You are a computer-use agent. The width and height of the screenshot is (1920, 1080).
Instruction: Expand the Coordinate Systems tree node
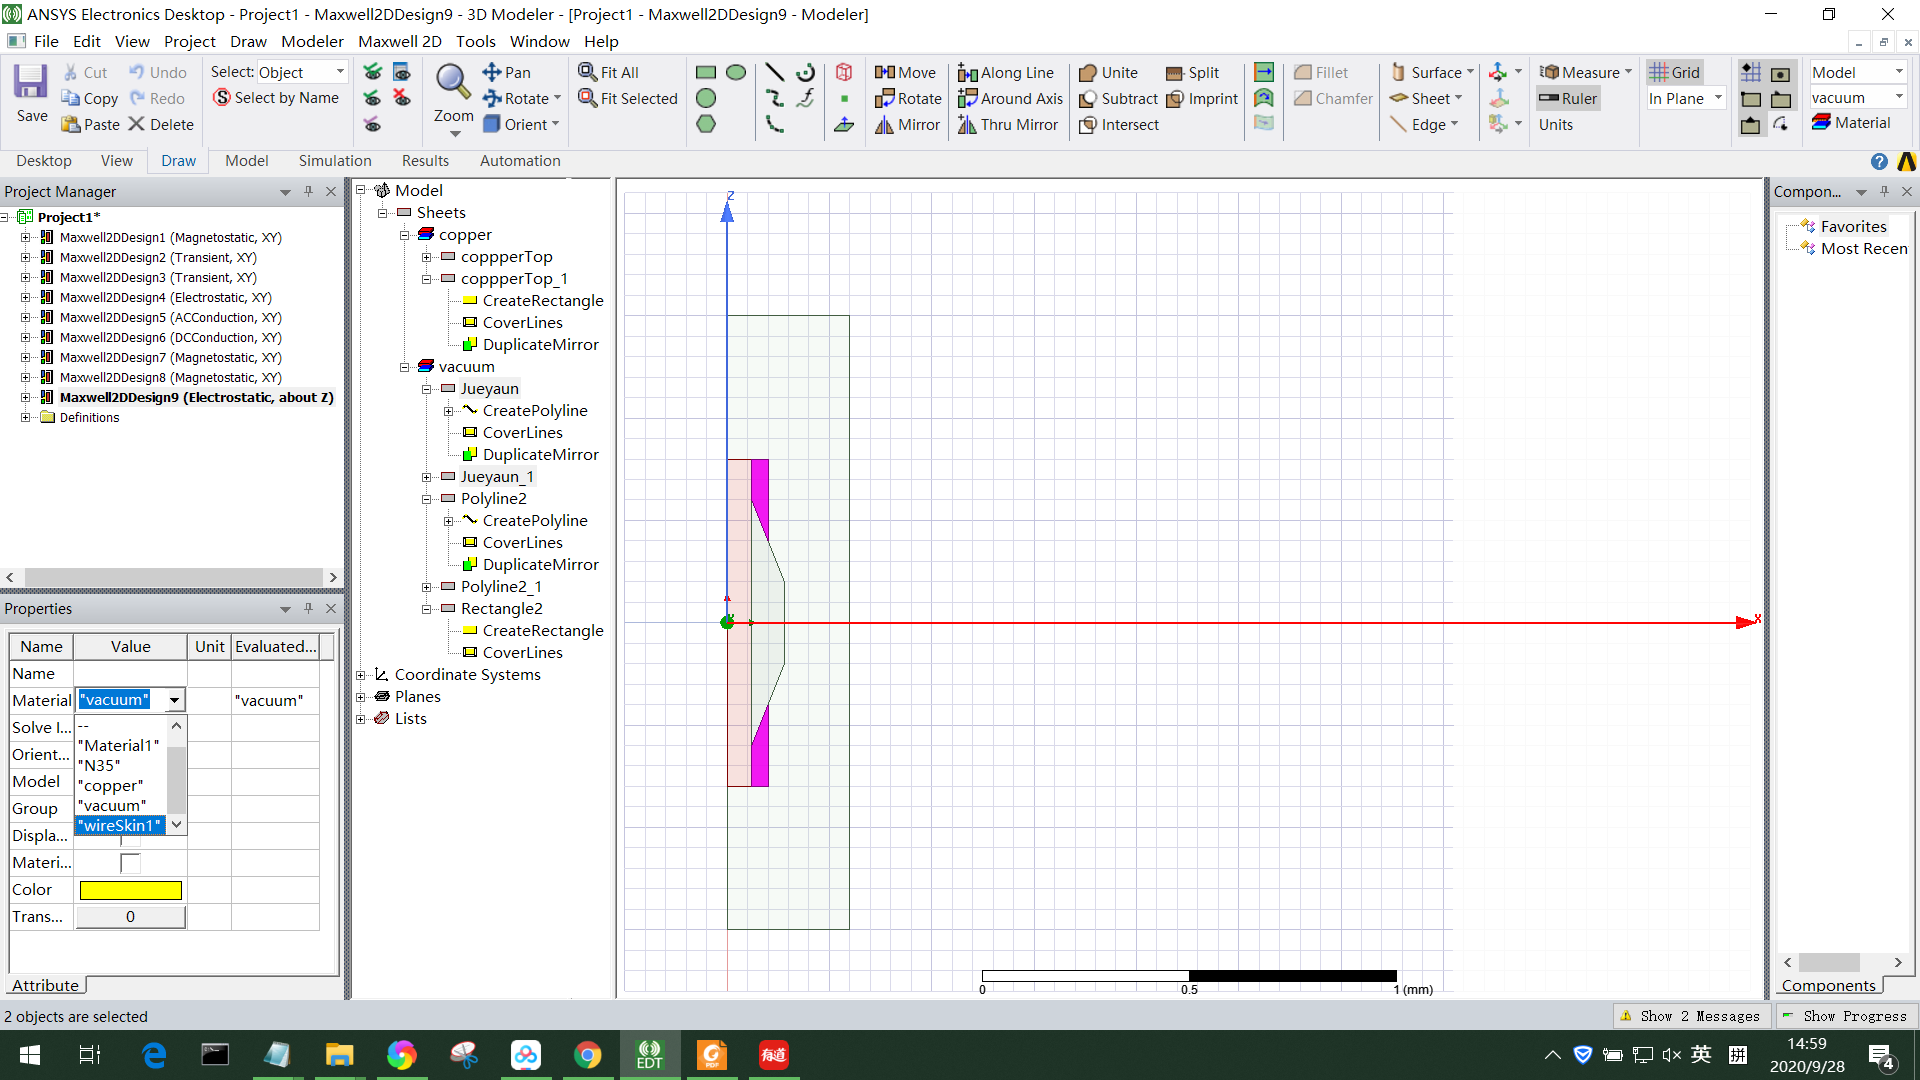(x=362, y=674)
